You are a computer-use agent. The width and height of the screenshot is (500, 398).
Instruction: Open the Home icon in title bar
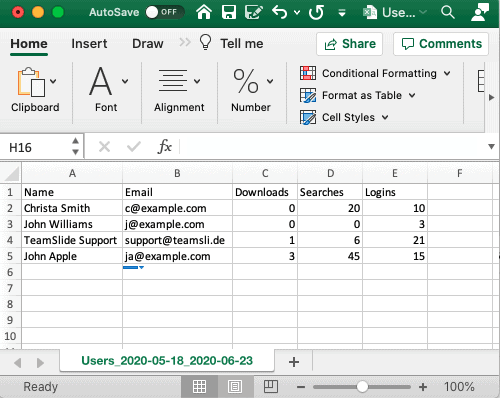coord(204,12)
